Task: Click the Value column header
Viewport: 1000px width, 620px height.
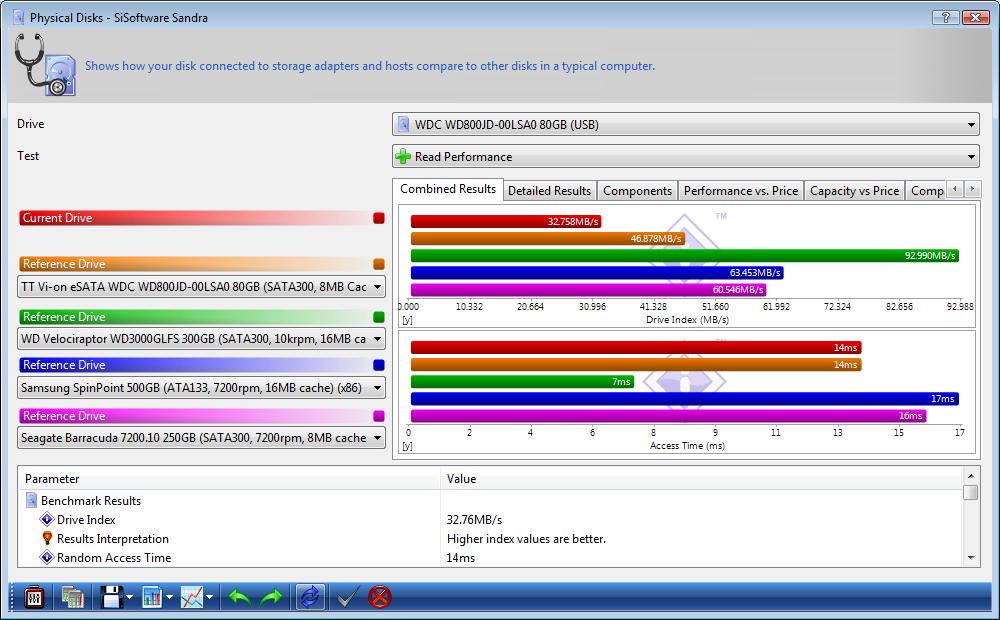Action: [702, 478]
